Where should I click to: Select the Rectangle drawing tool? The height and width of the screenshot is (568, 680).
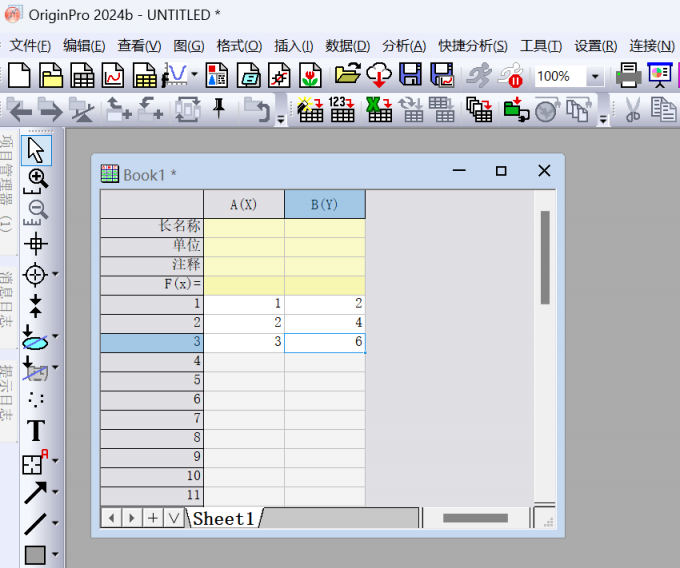pyautogui.click(x=35, y=555)
